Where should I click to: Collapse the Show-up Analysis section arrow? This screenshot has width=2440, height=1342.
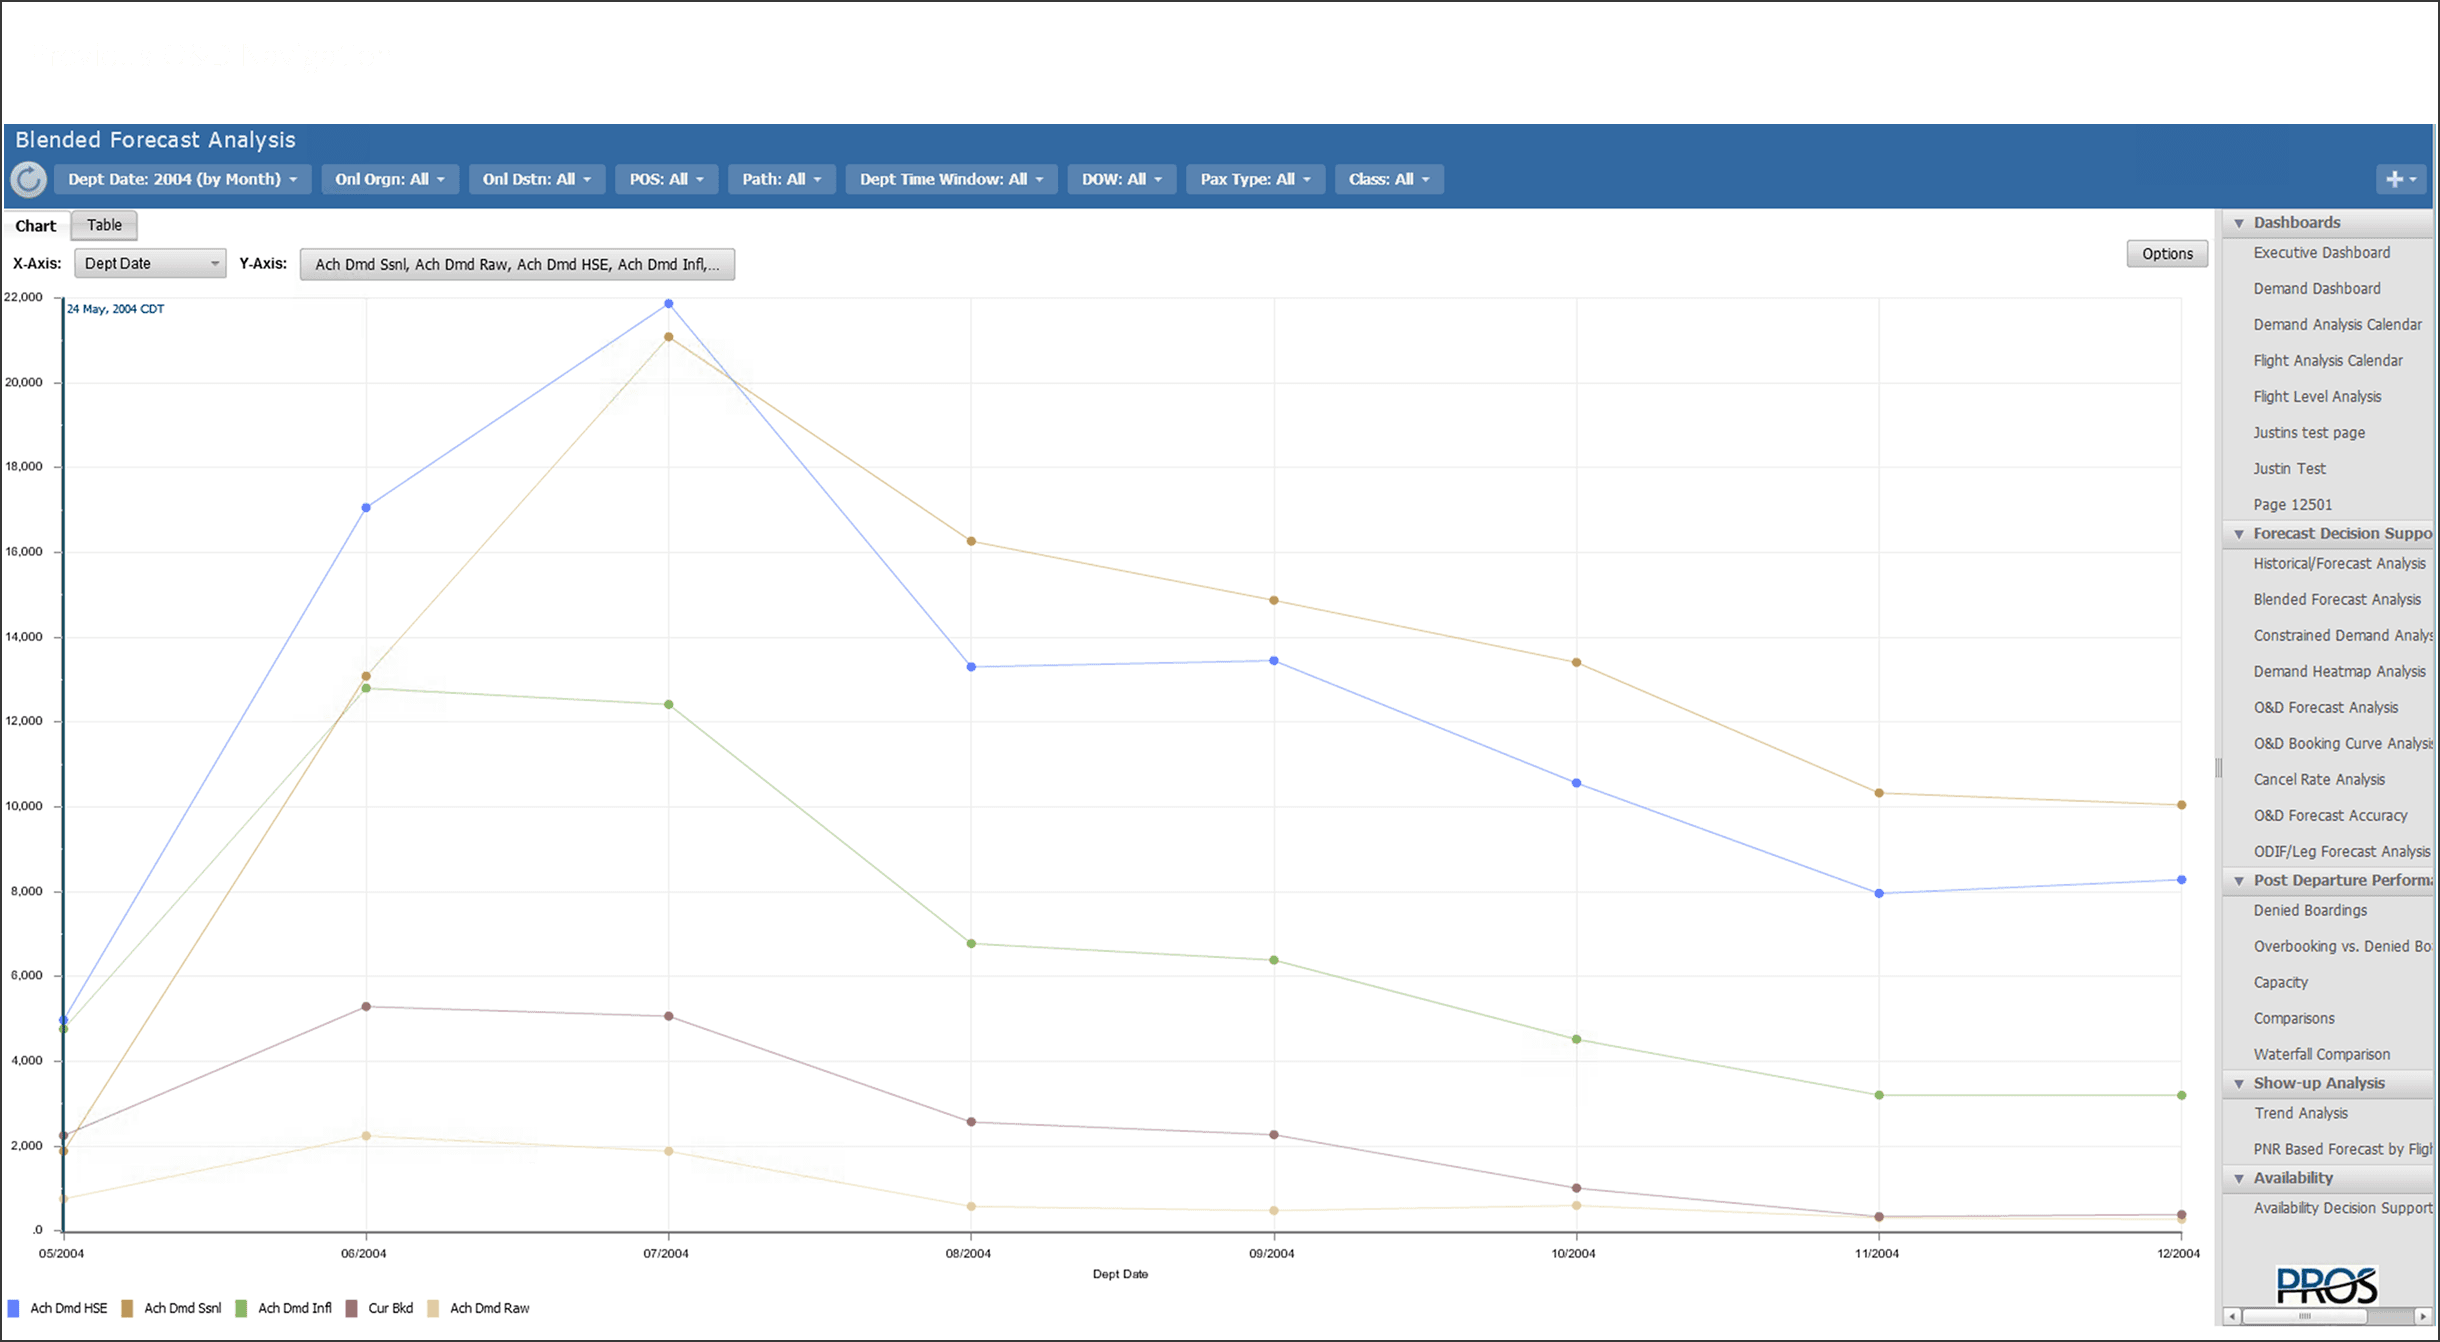point(2239,1084)
